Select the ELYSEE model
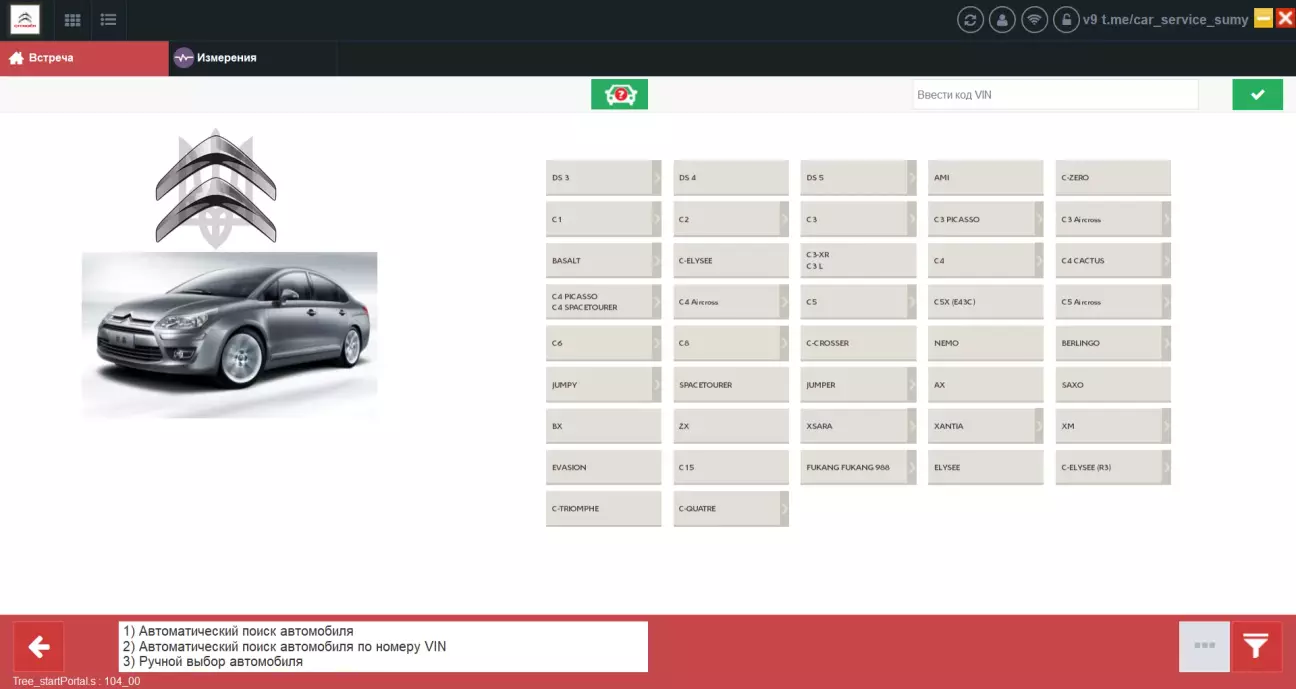 click(985, 467)
